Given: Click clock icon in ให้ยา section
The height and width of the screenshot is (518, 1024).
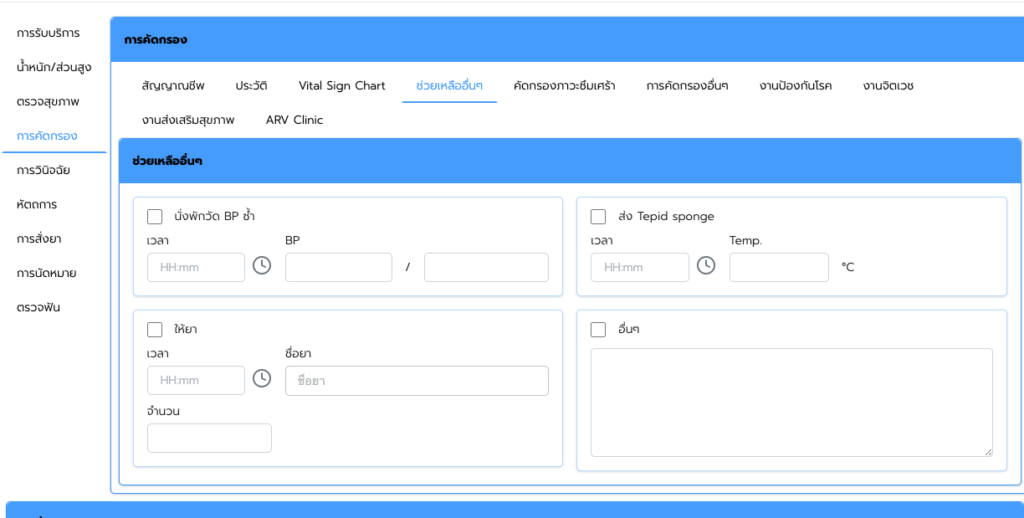Looking at the screenshot, I should 262,379.
